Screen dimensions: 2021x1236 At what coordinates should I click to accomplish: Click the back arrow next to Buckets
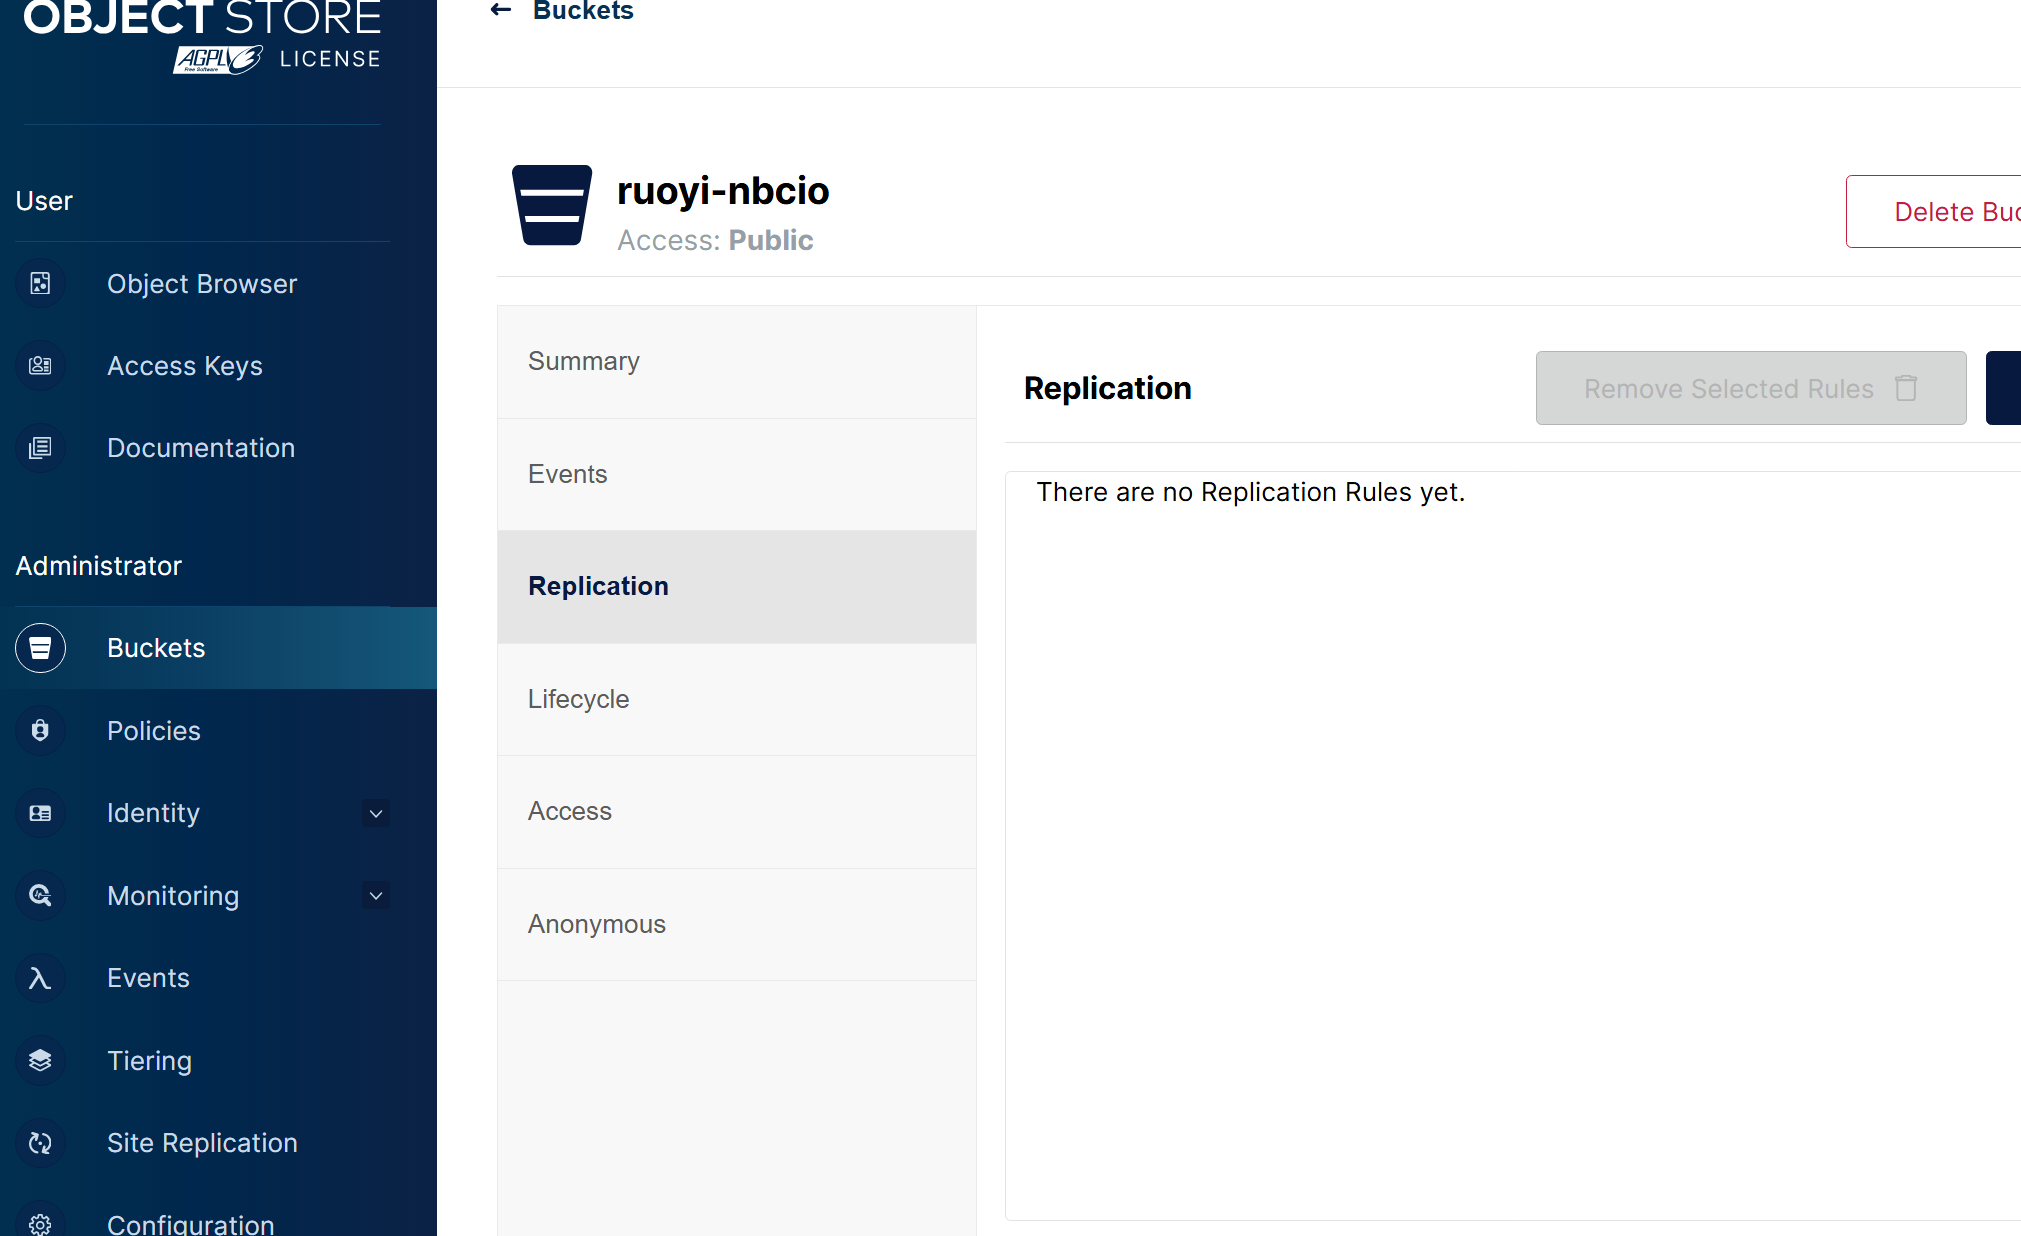pyautogui.click(x=501, y=11)
